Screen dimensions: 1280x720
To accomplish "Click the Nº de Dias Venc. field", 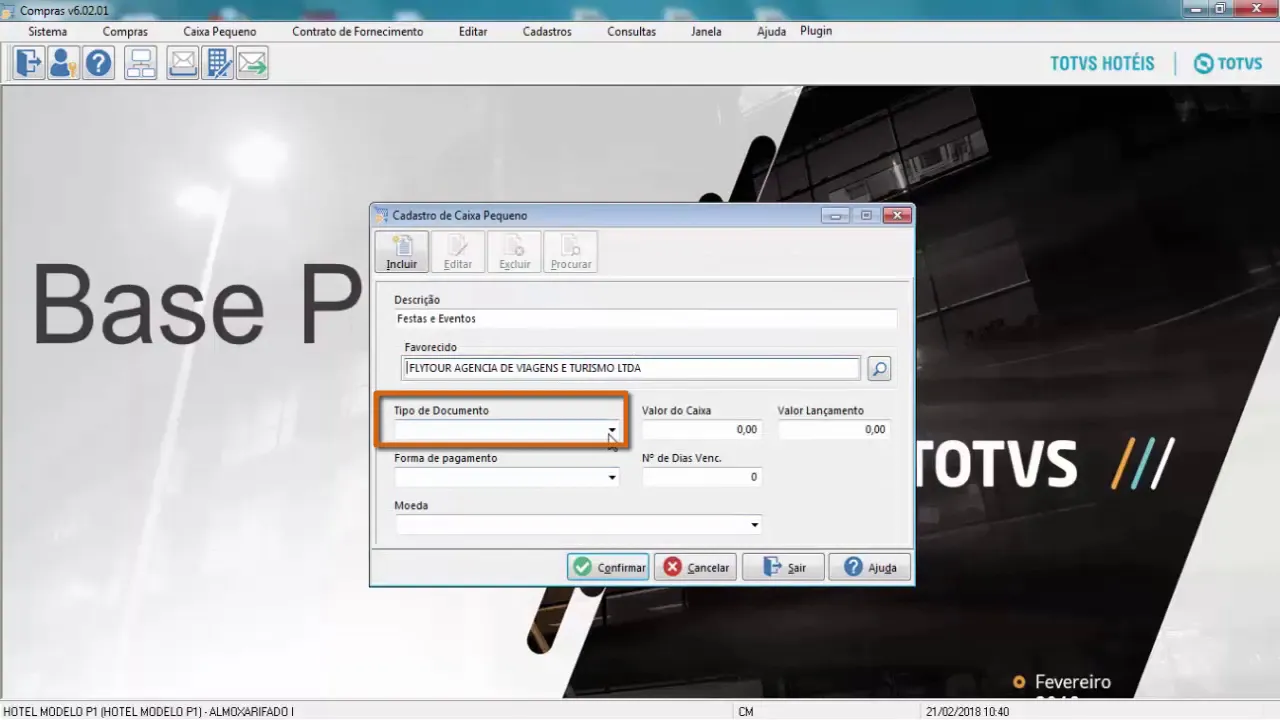I will coord(700,477).
